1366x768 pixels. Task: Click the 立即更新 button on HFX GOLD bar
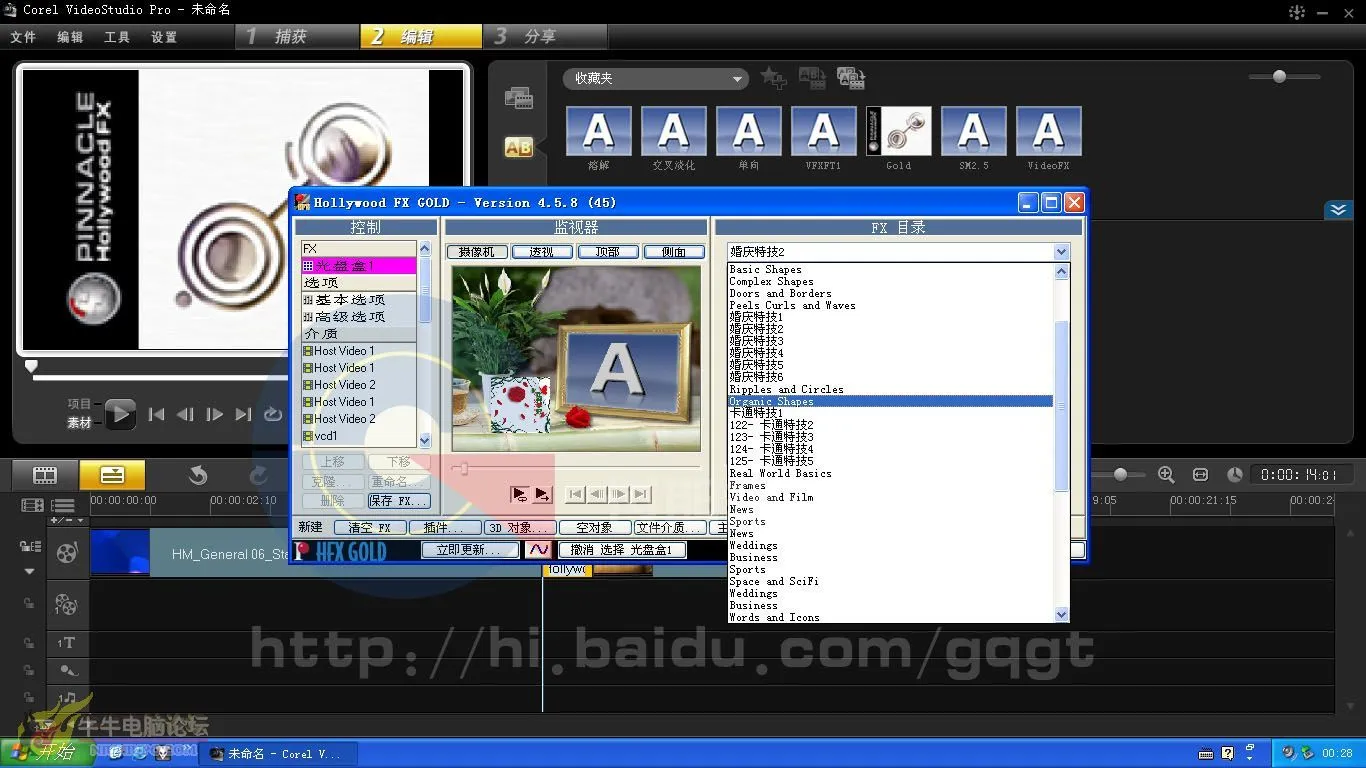470,549
